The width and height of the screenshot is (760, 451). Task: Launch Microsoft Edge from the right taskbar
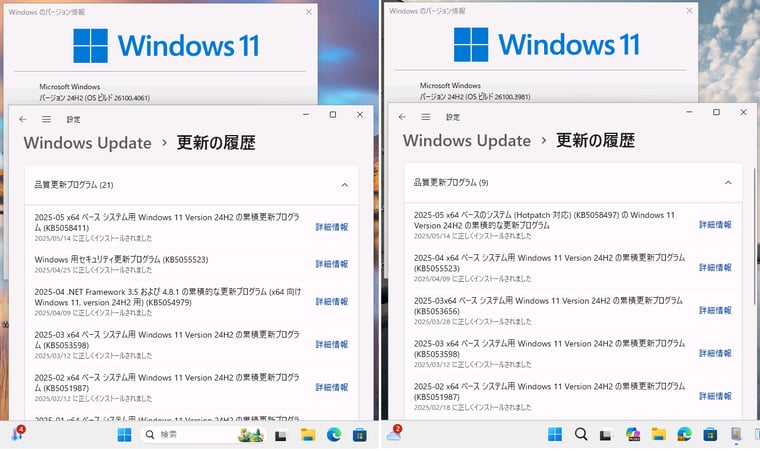click(x=684, y=434)
